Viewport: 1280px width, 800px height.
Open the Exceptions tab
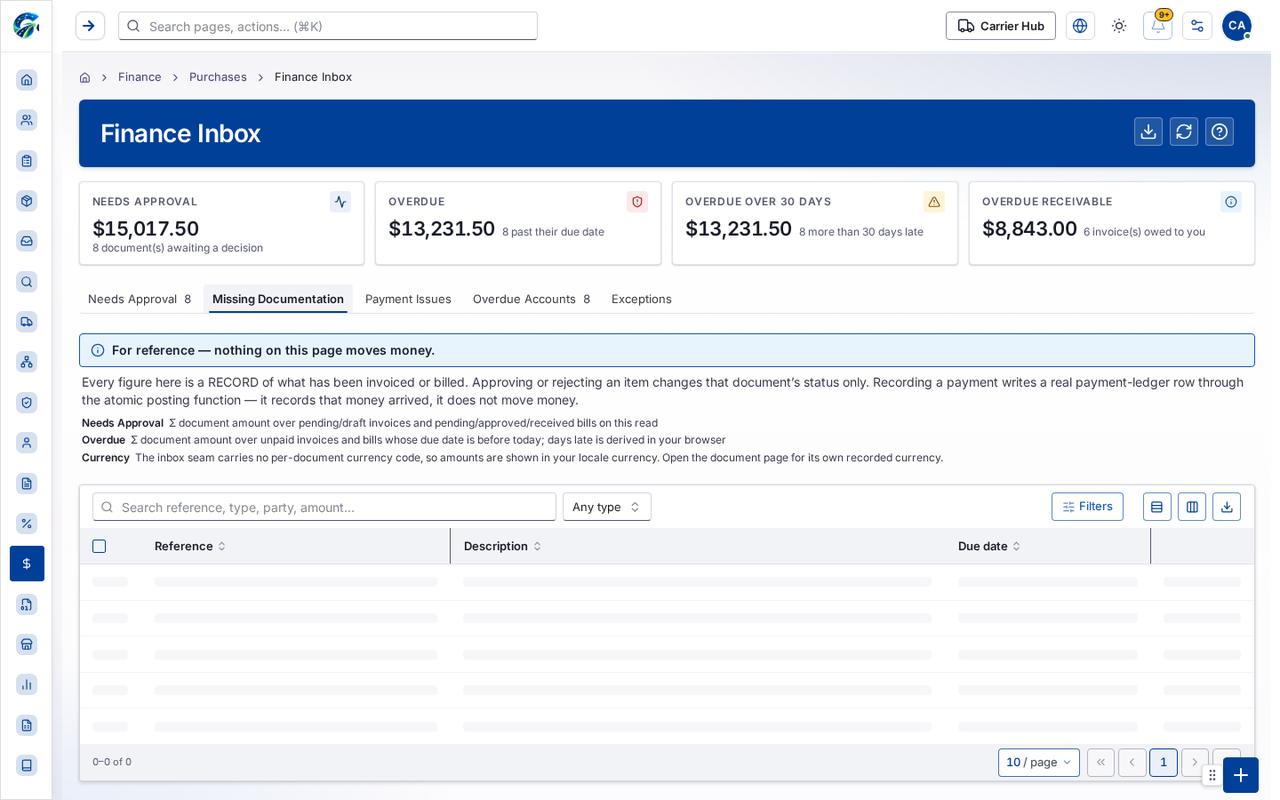641,299
